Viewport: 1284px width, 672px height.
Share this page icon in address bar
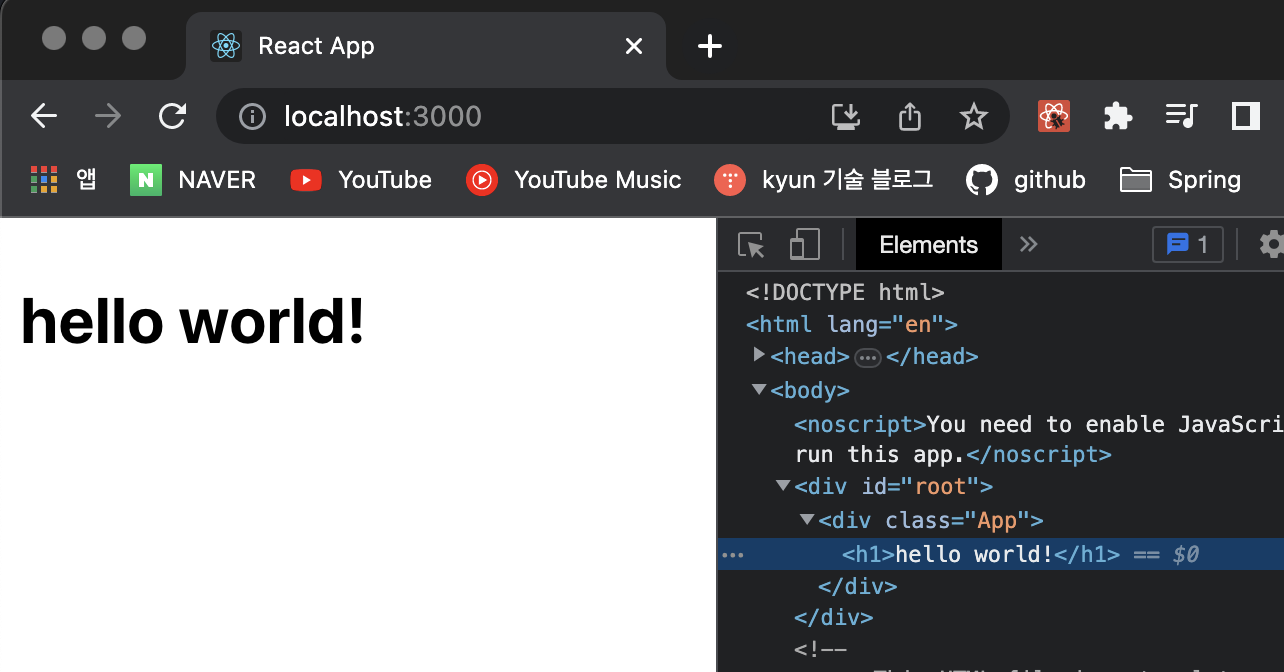tap(909, 117)
